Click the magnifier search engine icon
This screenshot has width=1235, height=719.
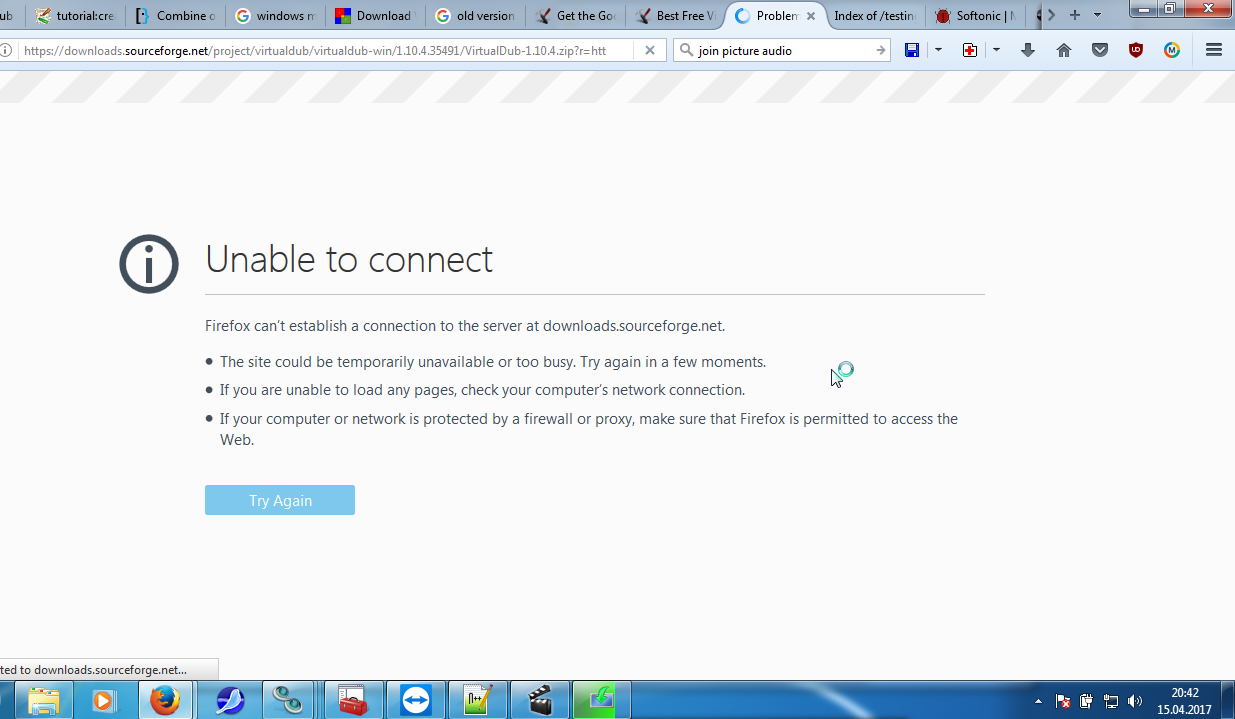tap(686, 50)
